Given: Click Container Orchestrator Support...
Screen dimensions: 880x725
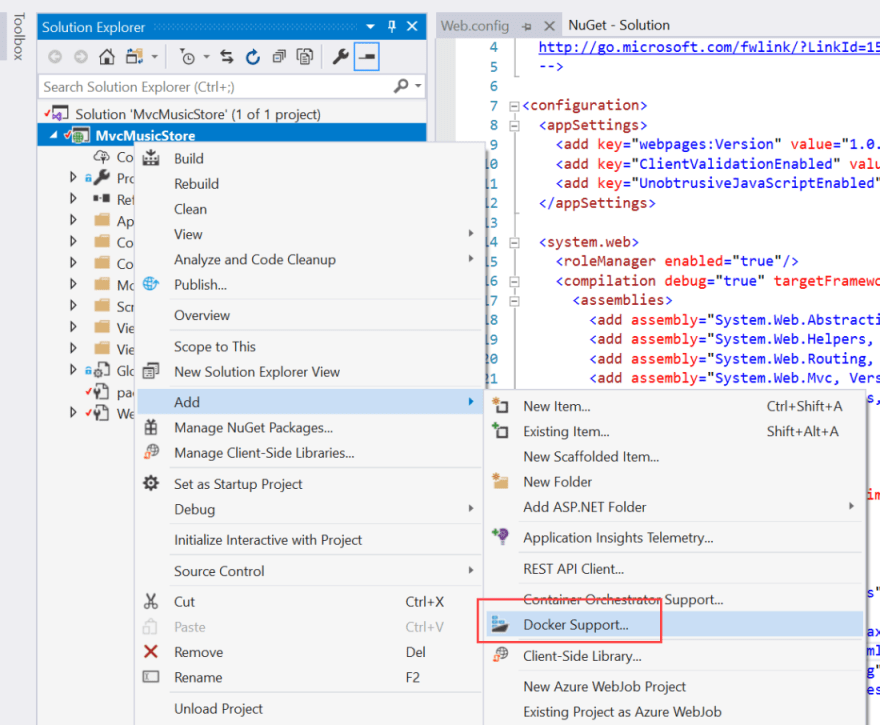Looking at the screenshot, I should coord(675,599).
